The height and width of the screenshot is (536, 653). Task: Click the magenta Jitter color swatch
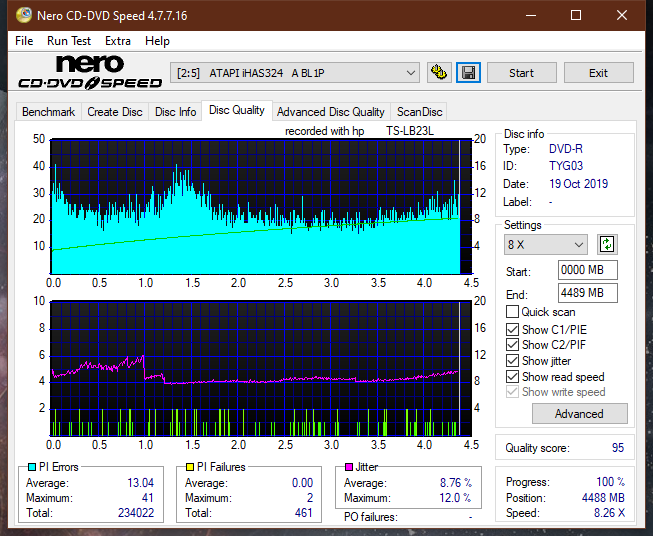(349, 467)
